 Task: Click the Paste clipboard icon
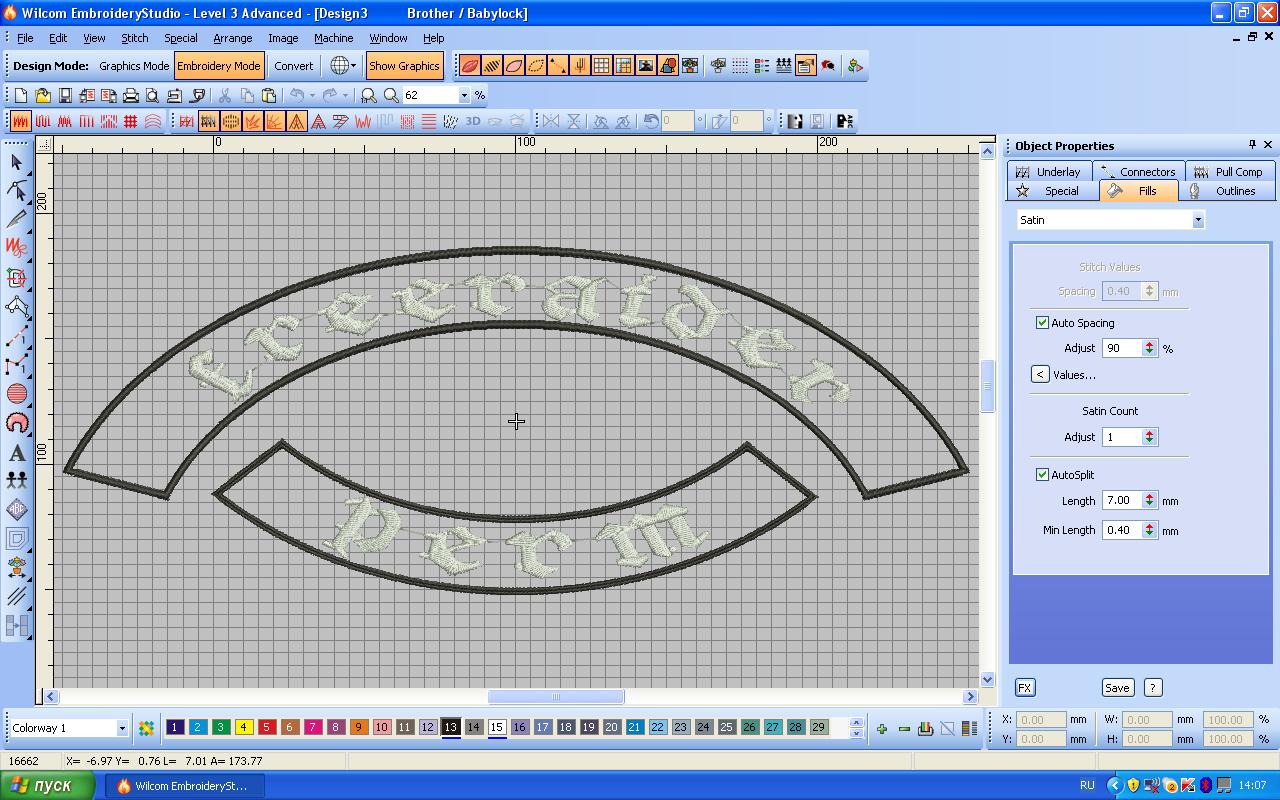click(x=268, y=95)
